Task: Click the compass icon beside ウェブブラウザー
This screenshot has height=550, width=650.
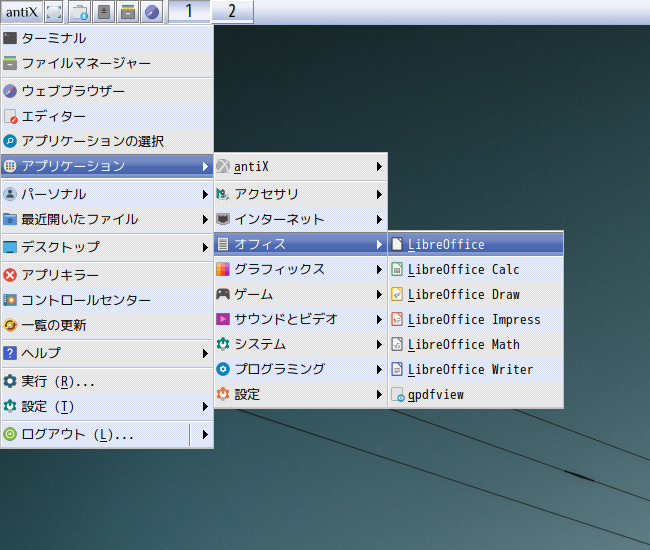Action: (x=10, y=91)
